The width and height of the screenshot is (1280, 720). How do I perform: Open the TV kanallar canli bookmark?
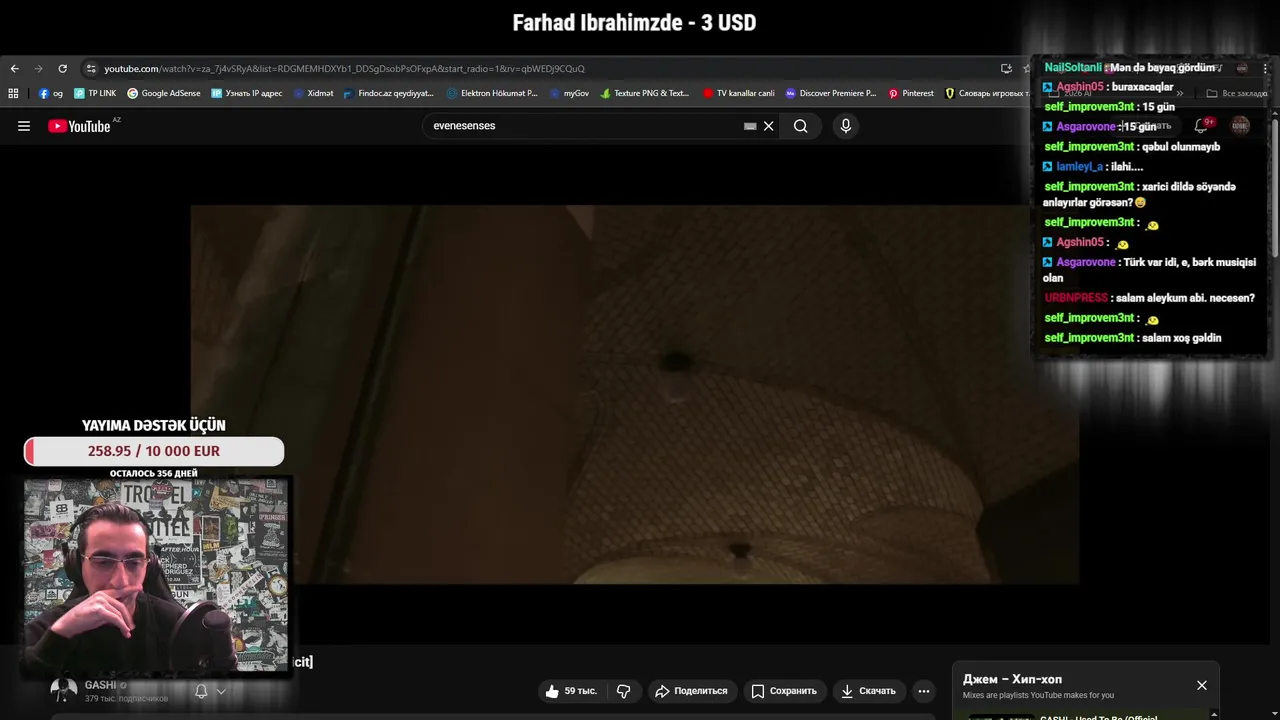click(x=738, y=93)
